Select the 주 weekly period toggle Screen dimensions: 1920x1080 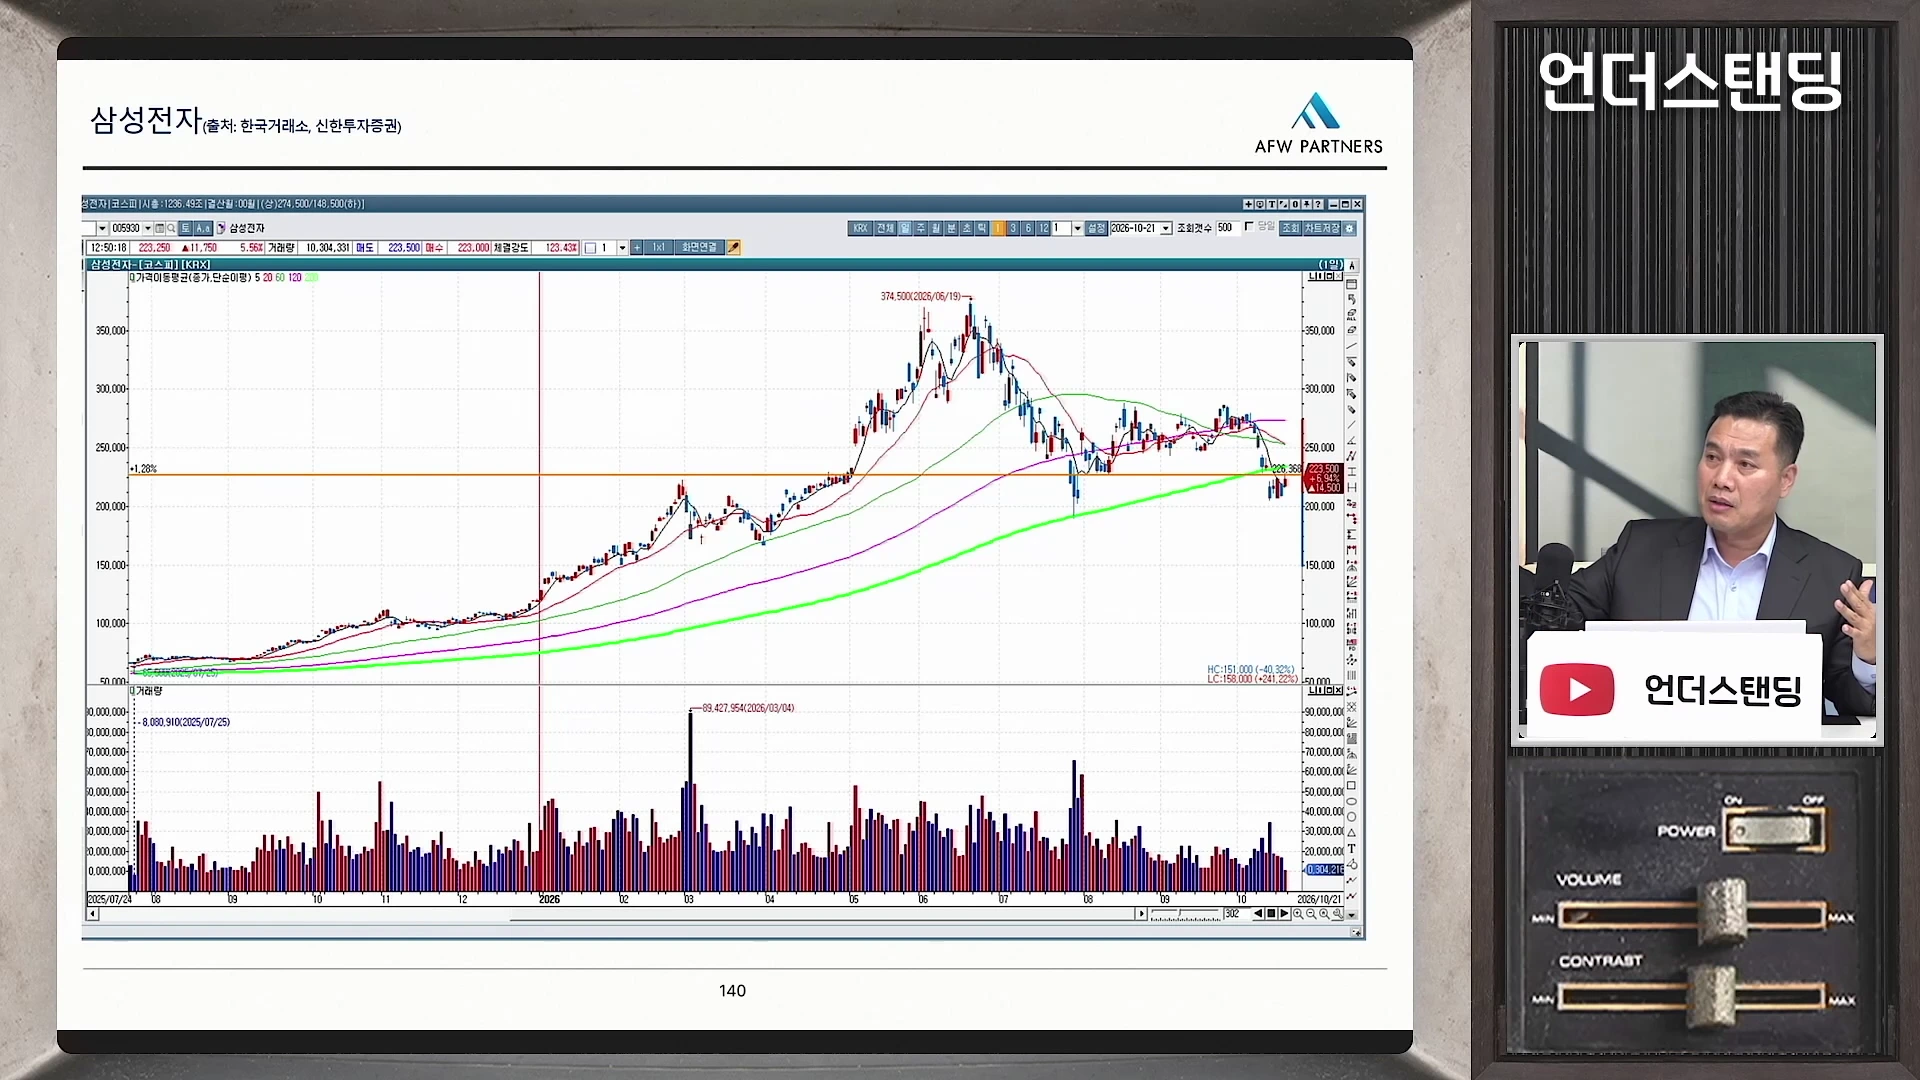pos(920,228)
